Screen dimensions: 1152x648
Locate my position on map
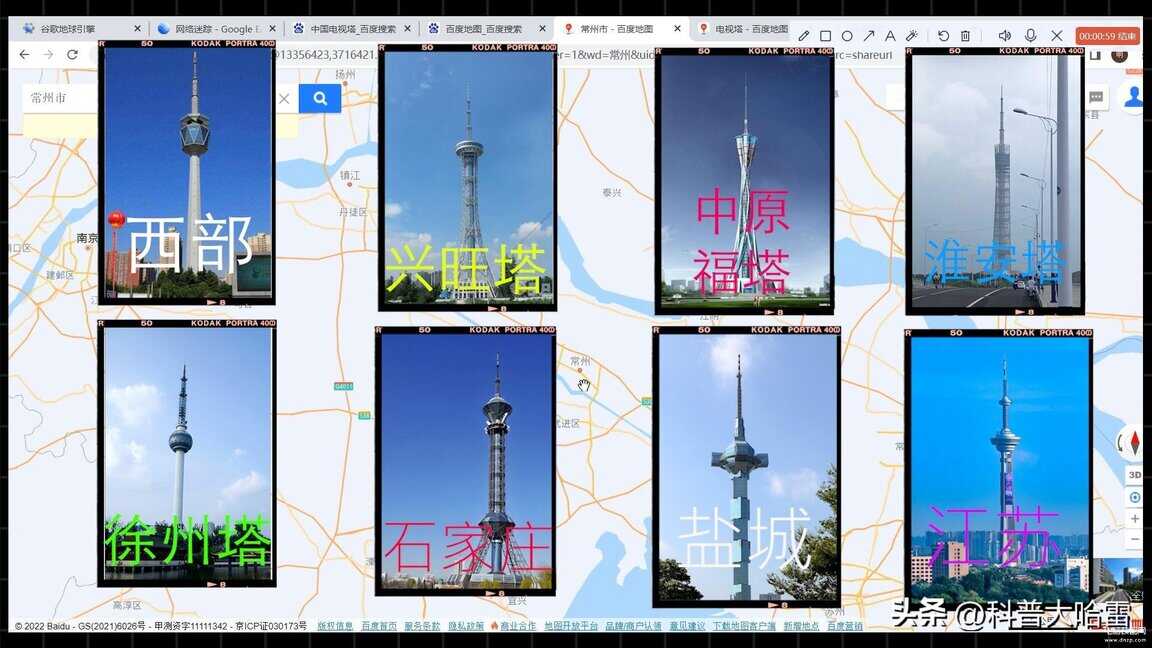click(x=1134, y=497)
